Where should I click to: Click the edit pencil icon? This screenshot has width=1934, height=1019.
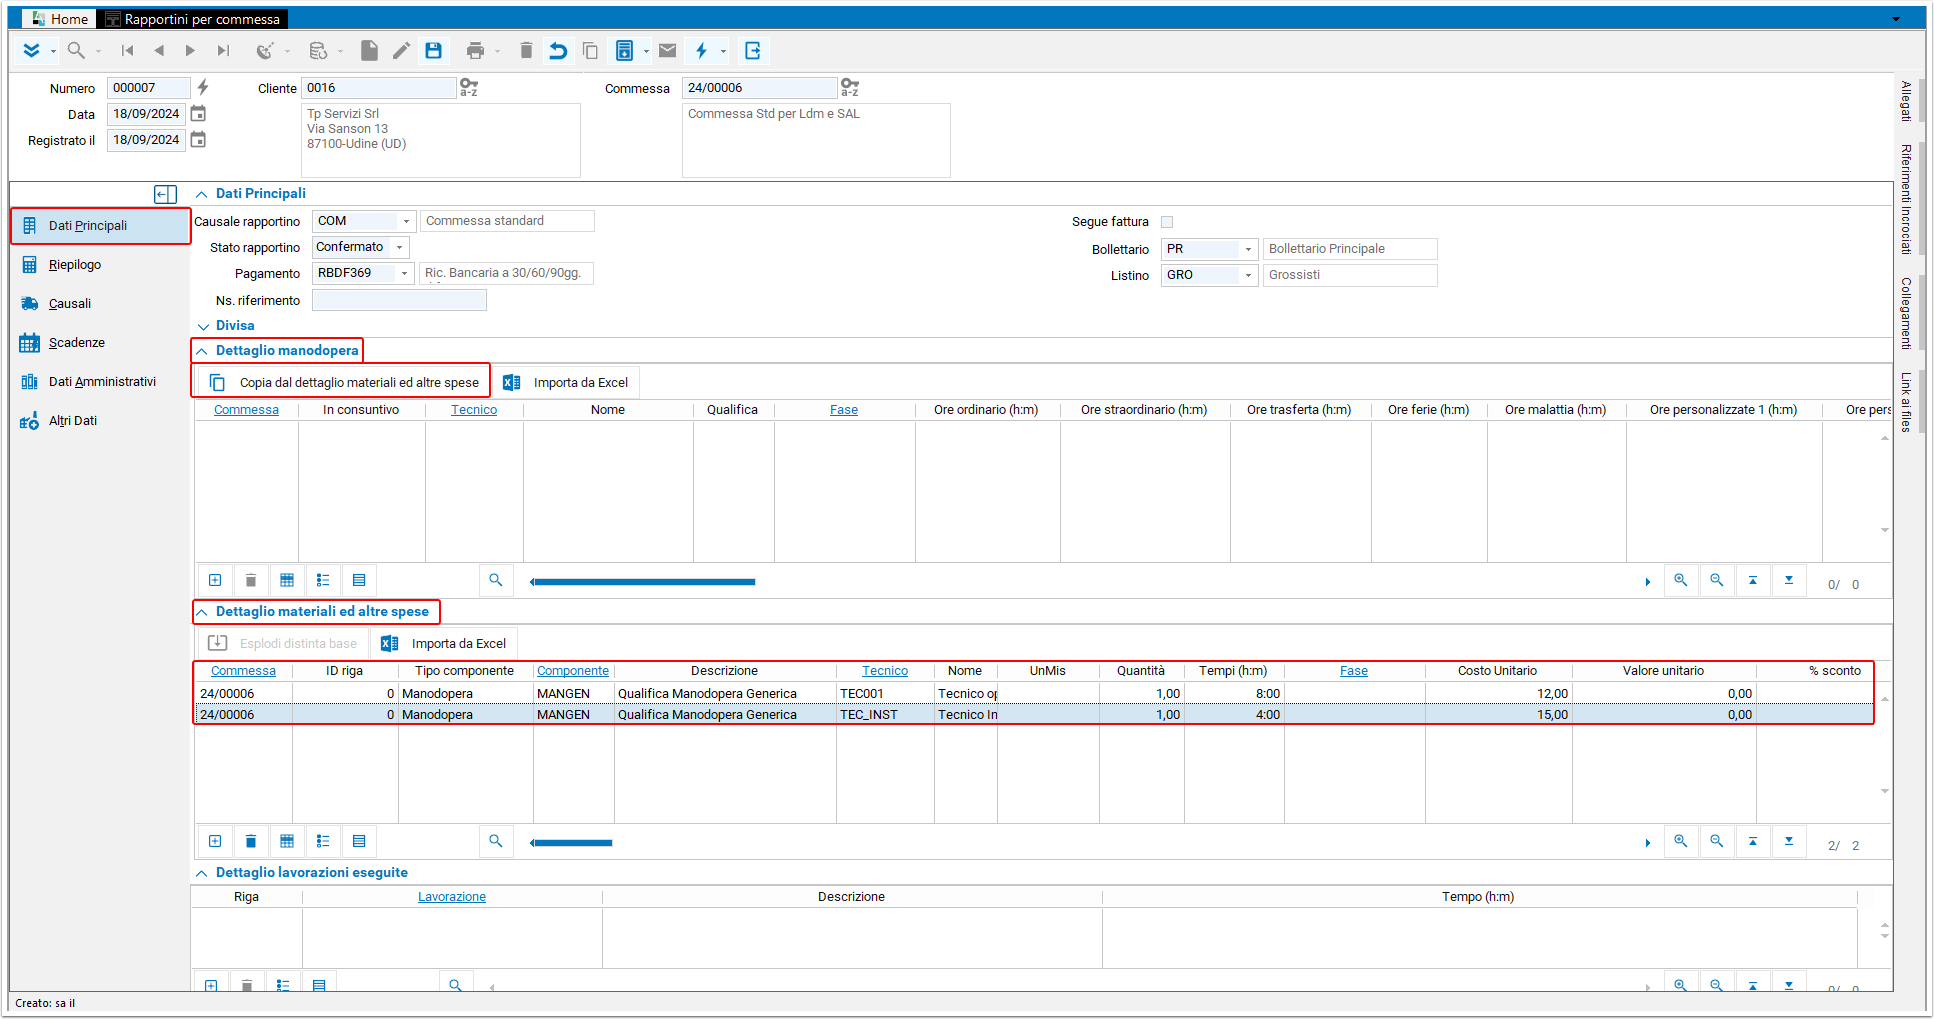pos(401,50)
